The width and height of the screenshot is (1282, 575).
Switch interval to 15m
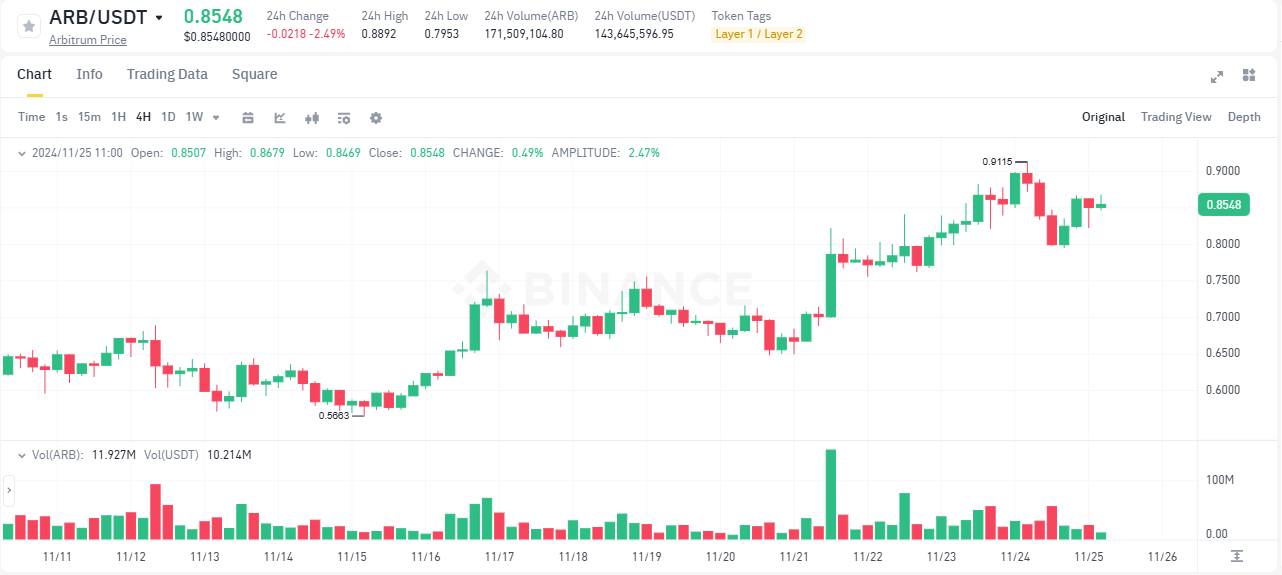[89, 117]
